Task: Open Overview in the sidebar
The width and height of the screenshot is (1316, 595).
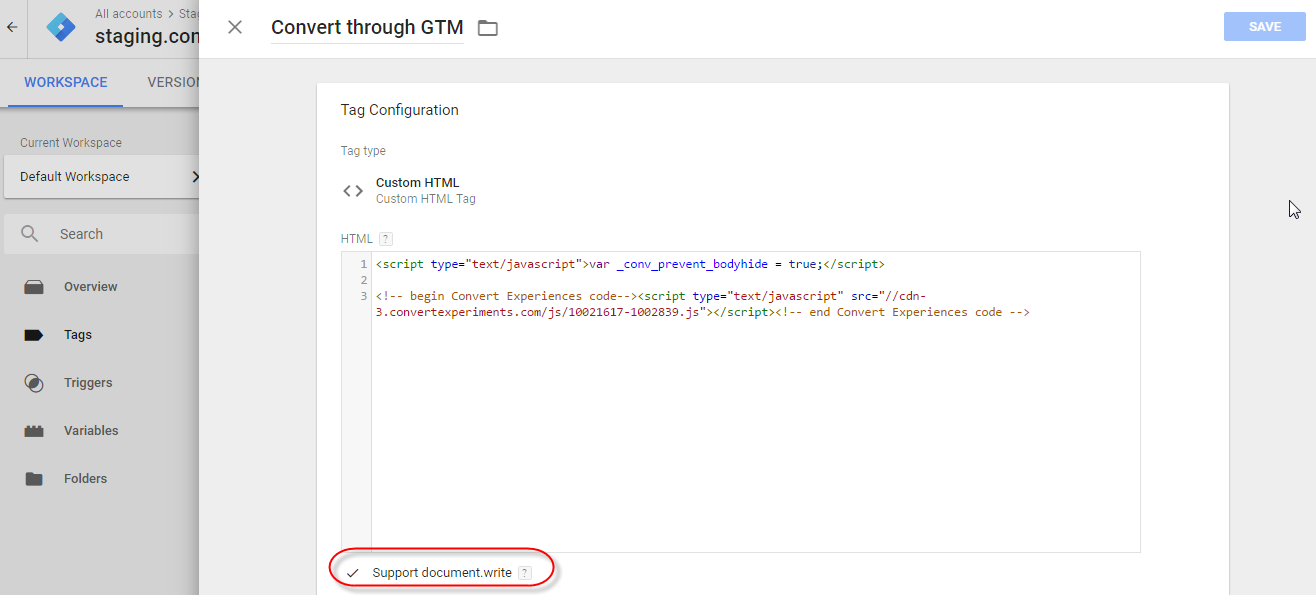Action: (90, 287)
